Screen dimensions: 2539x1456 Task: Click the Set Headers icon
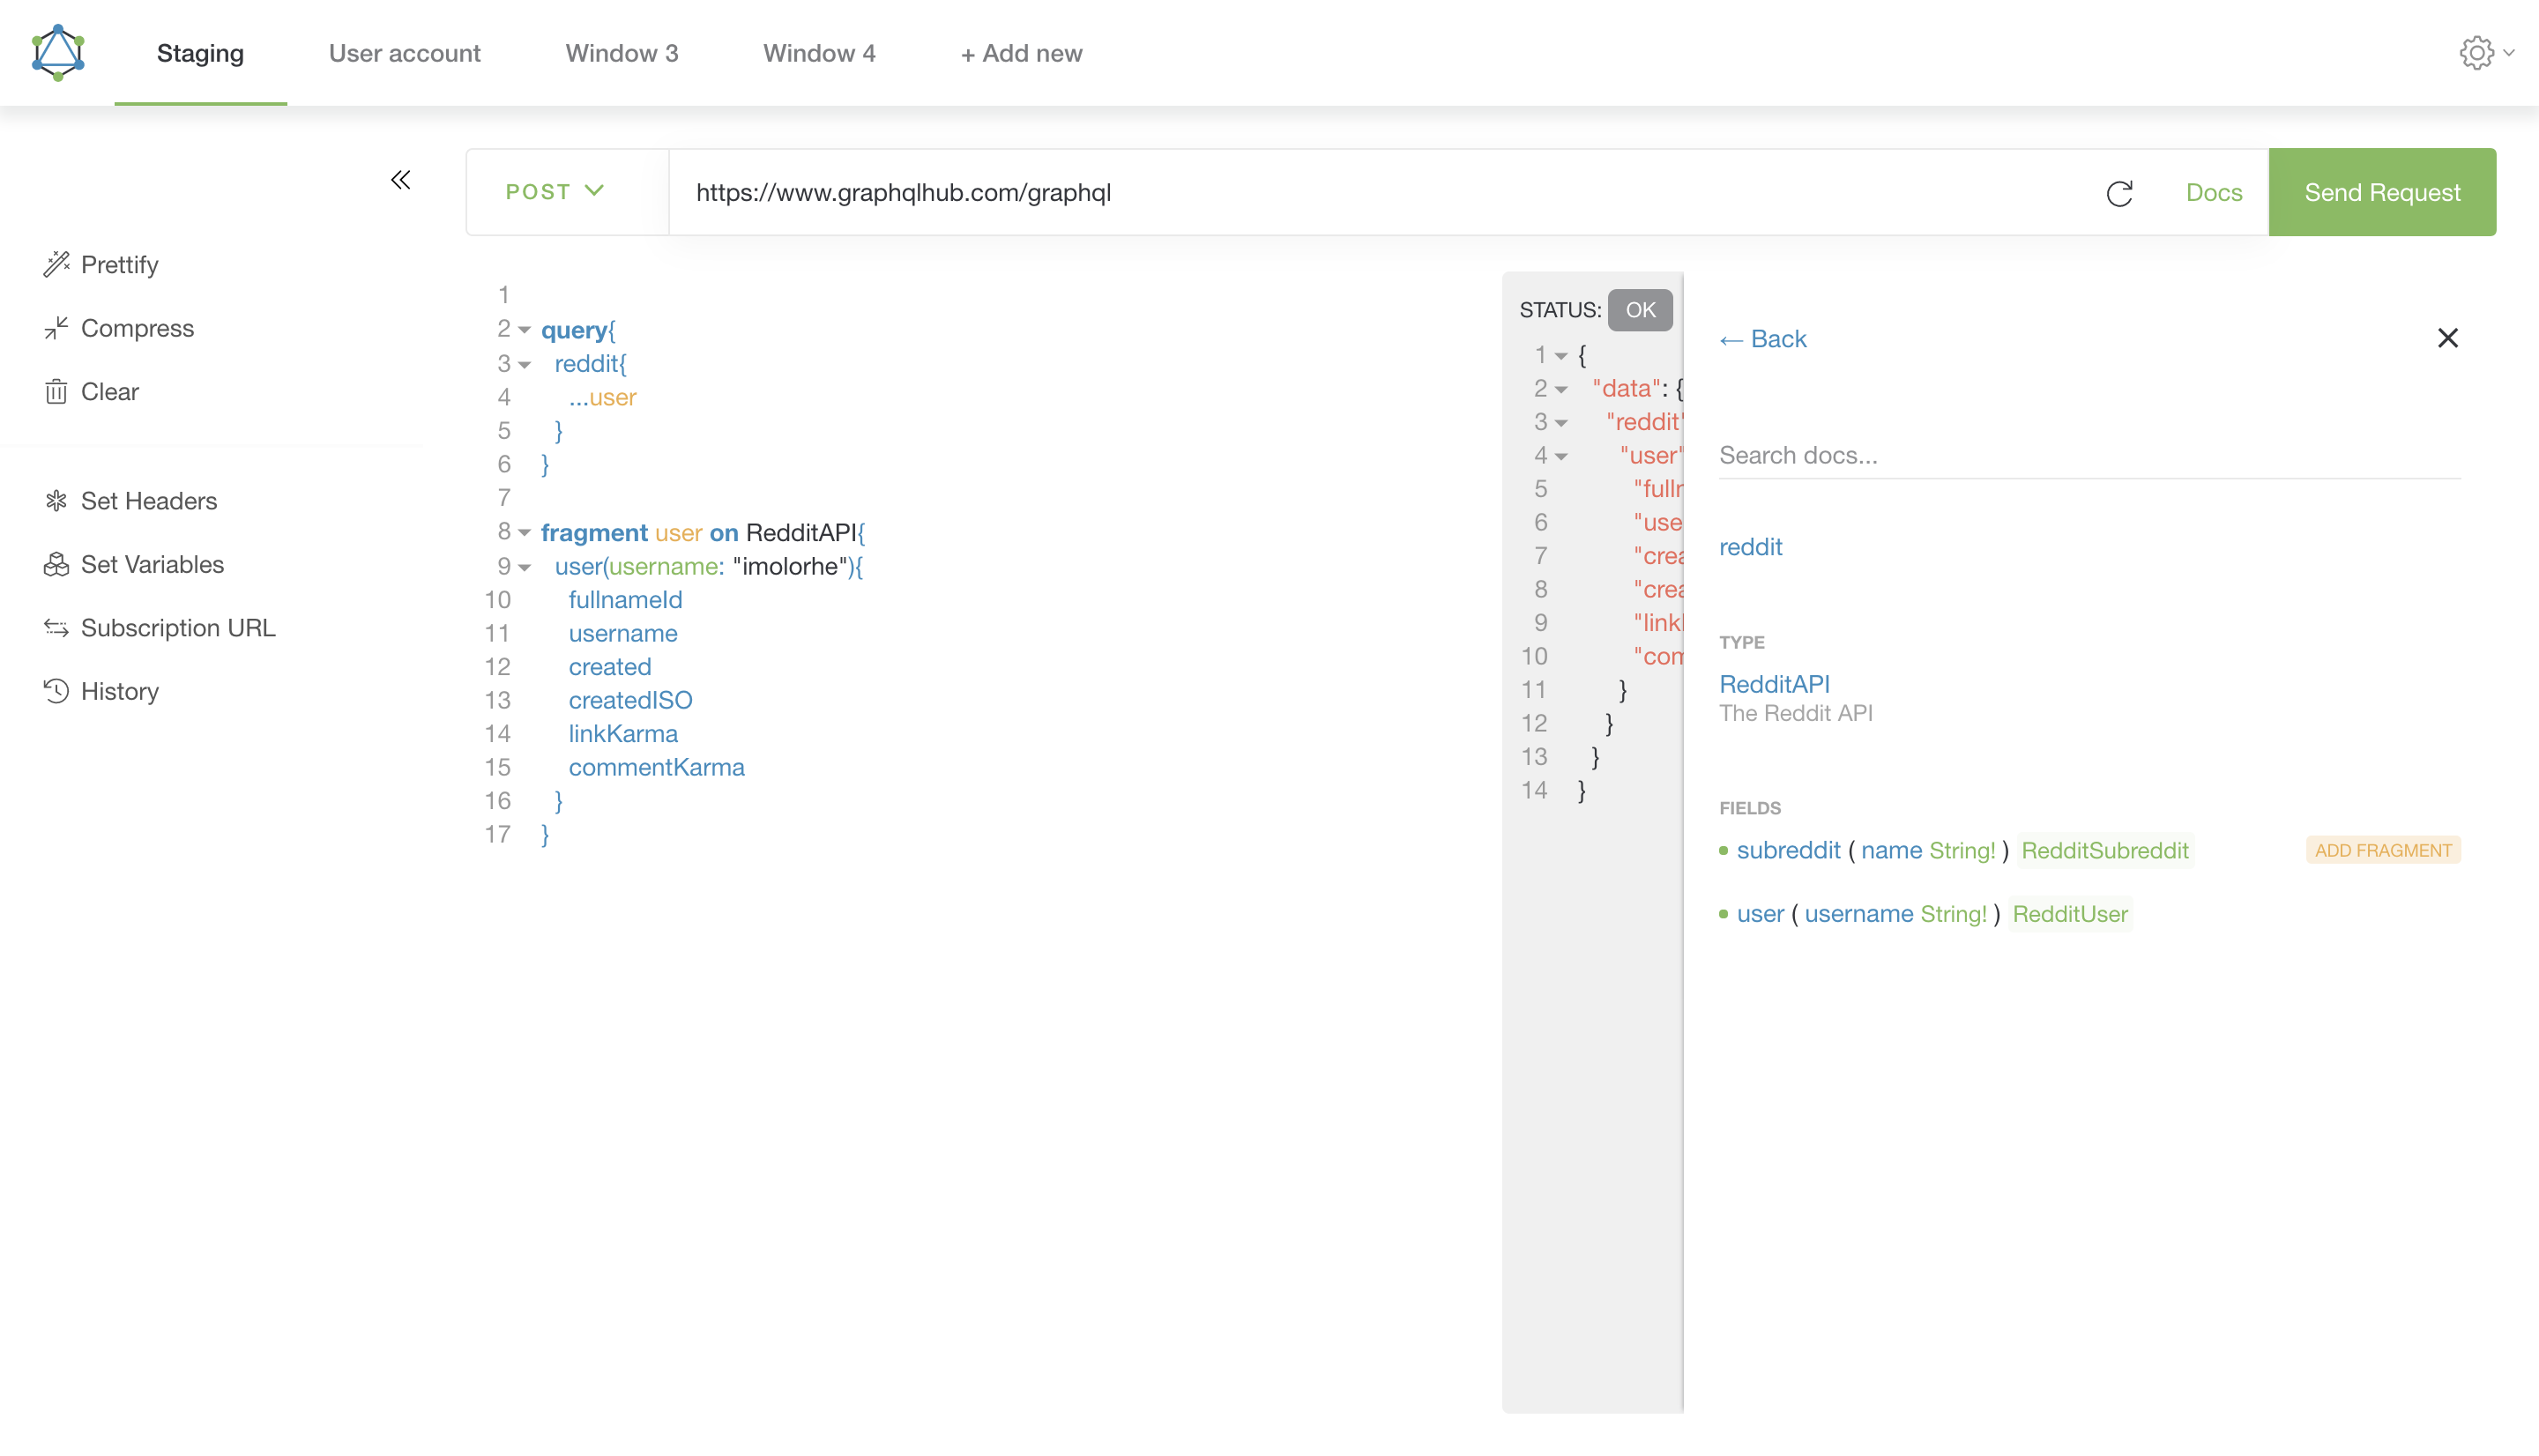(x=56, y=501)
